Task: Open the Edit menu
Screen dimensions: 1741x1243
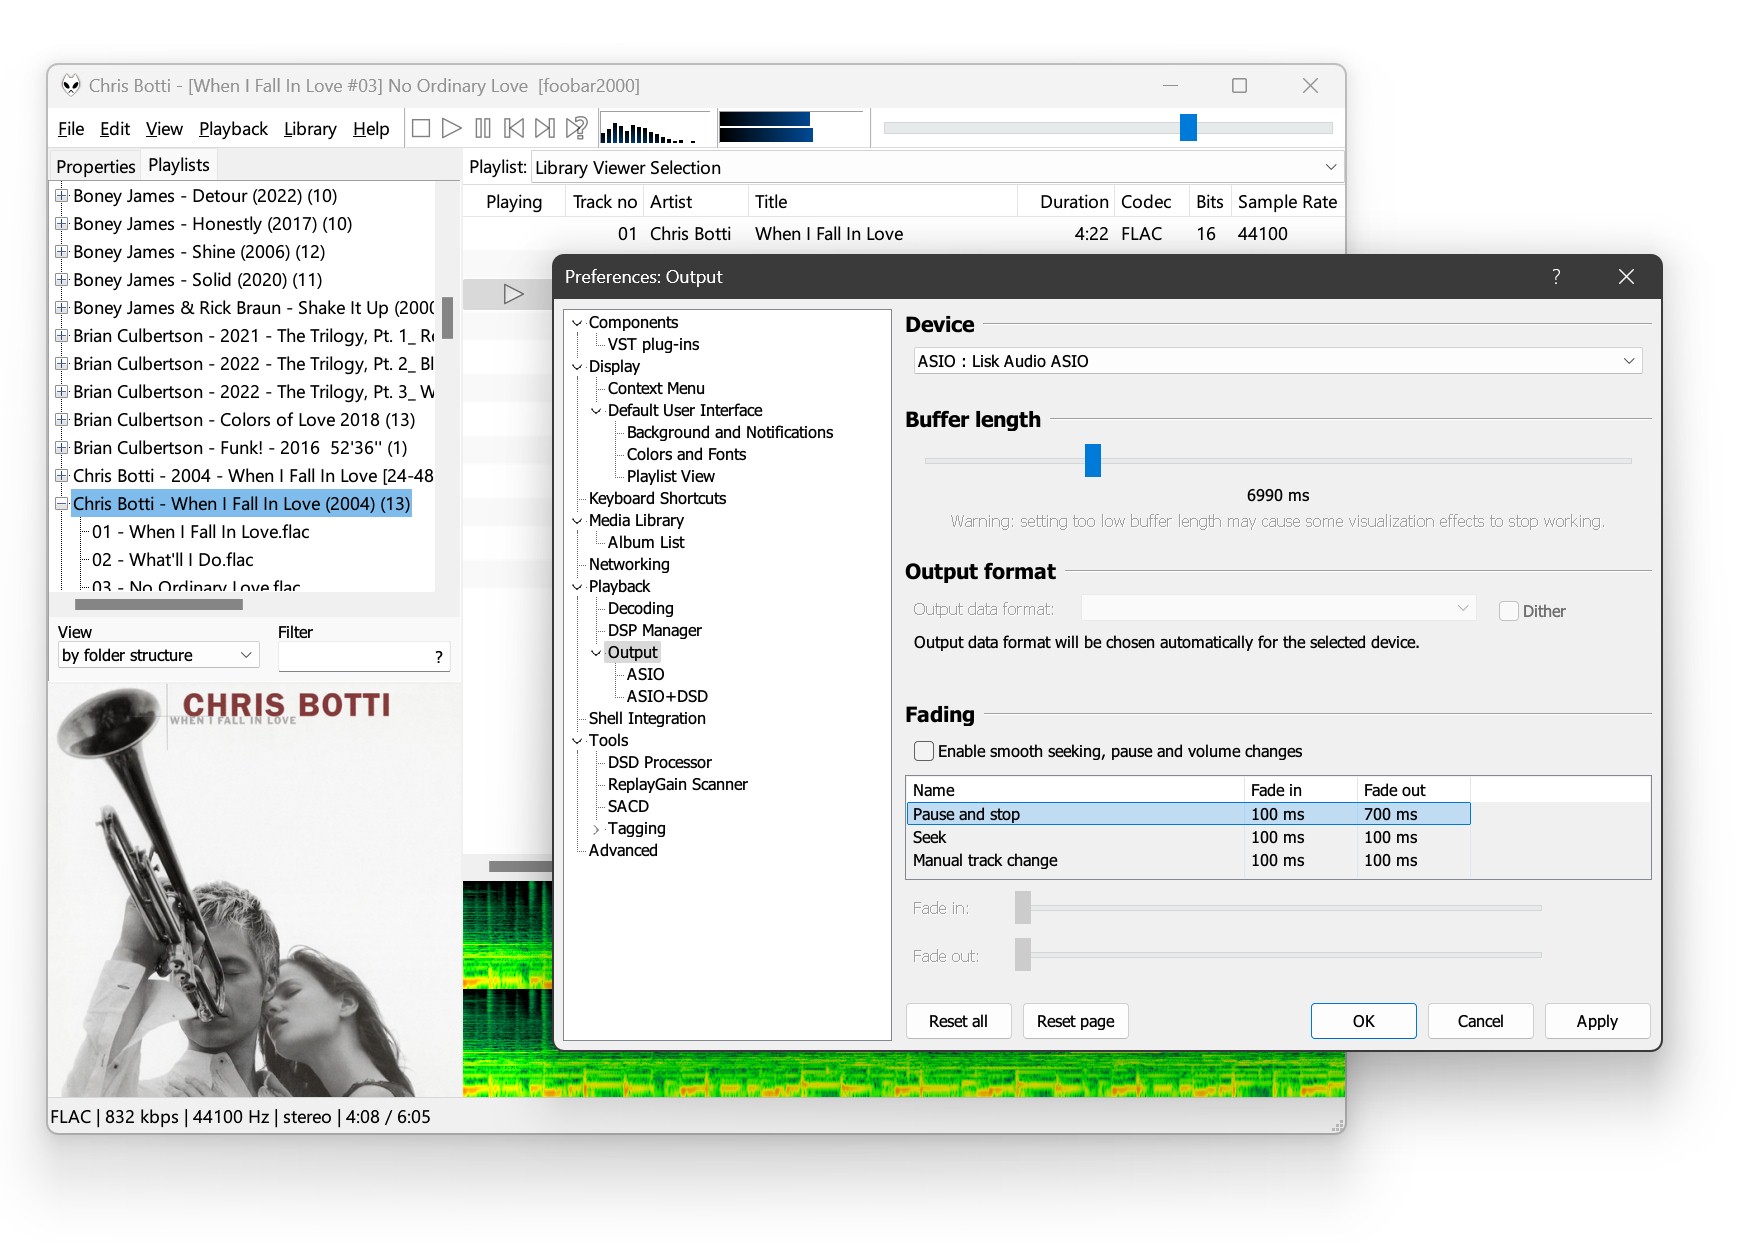Action: pyautogui.click(x=115, y=129)
